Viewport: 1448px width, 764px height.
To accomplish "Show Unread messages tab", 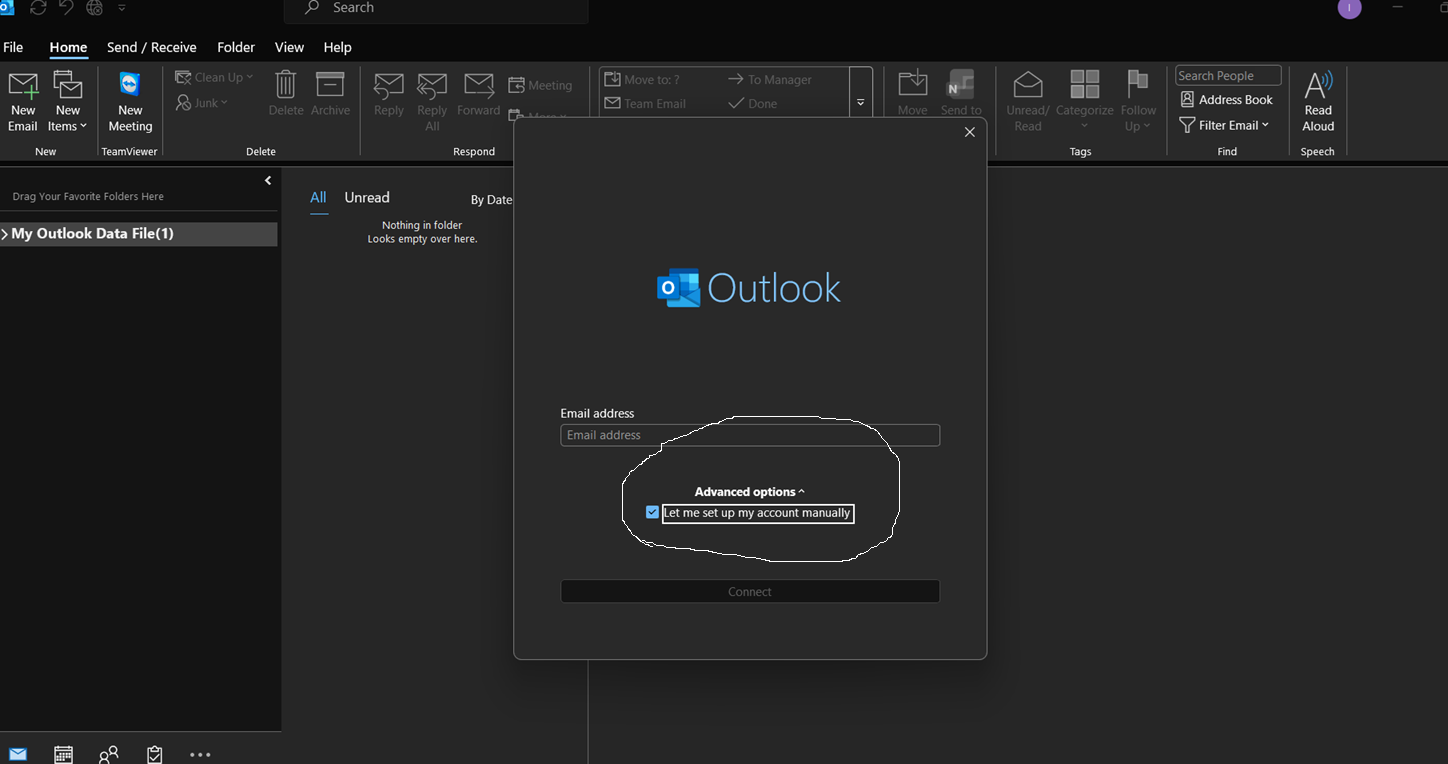I will 367,198.
